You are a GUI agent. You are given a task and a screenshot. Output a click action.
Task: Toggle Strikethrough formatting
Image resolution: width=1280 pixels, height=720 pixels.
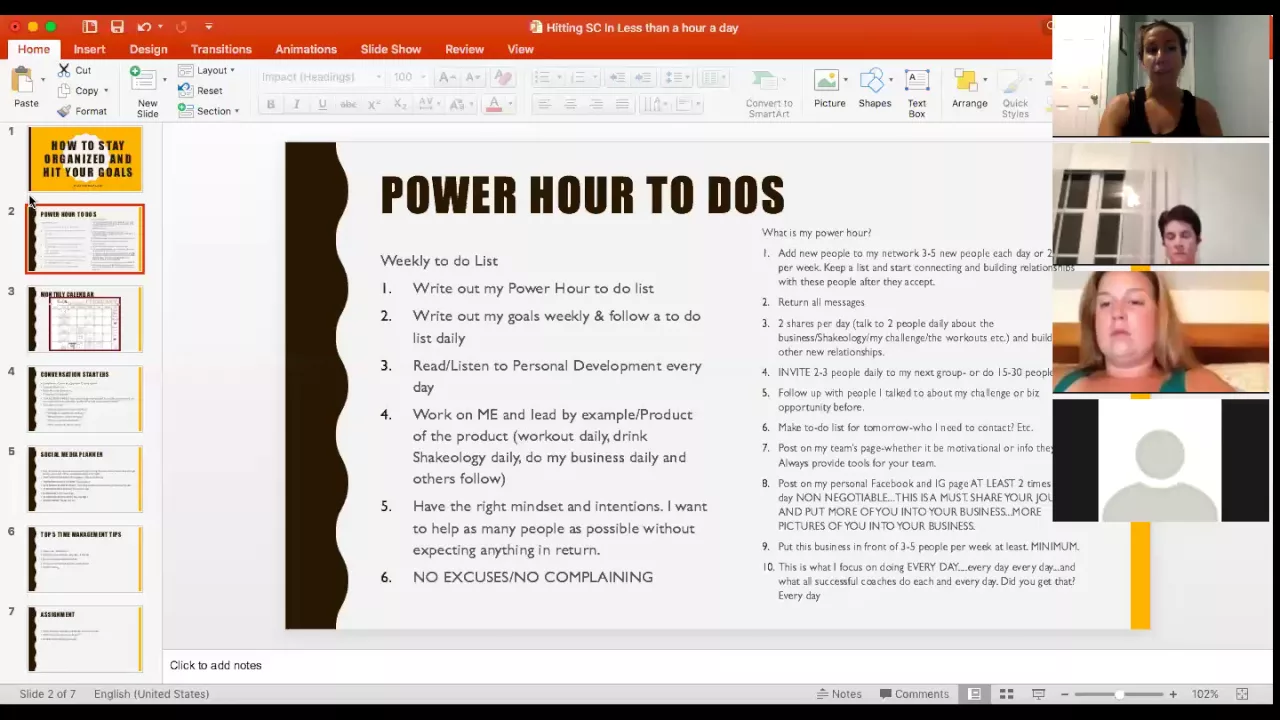[348, 105]
